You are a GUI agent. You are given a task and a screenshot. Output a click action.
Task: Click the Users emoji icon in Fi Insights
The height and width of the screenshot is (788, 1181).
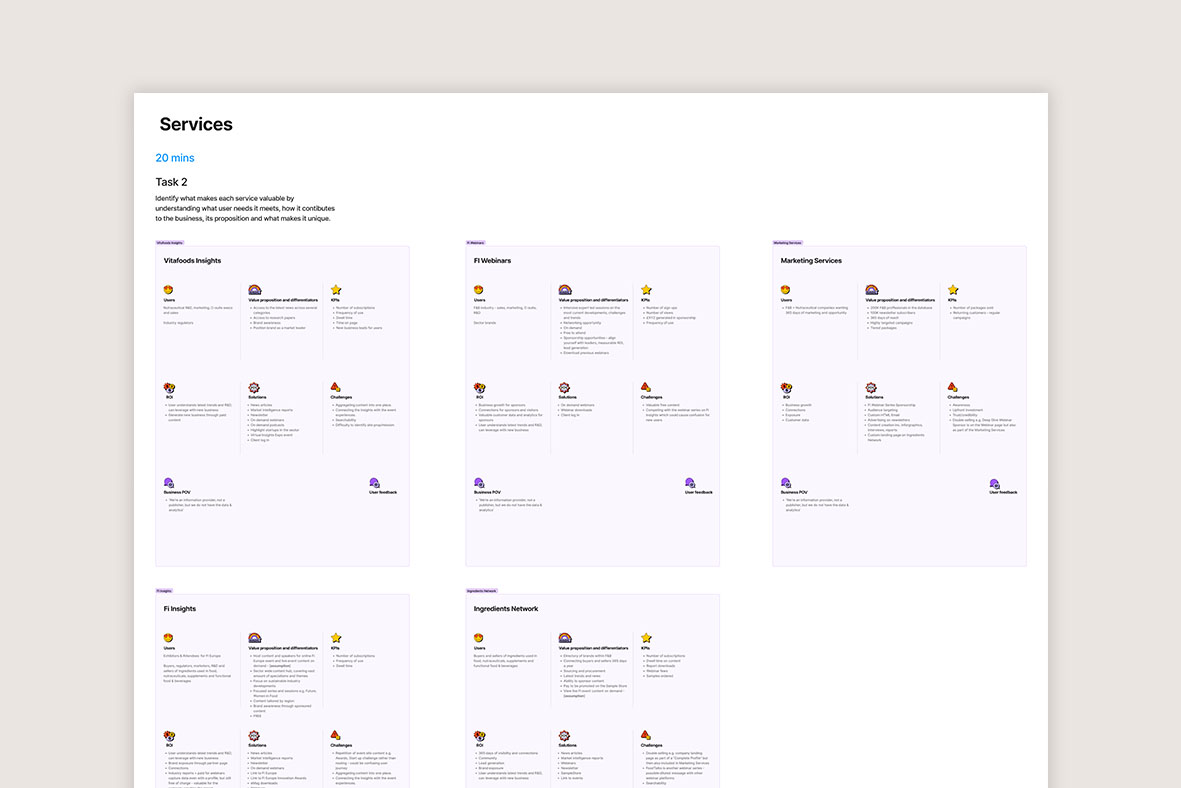[169, 638]
